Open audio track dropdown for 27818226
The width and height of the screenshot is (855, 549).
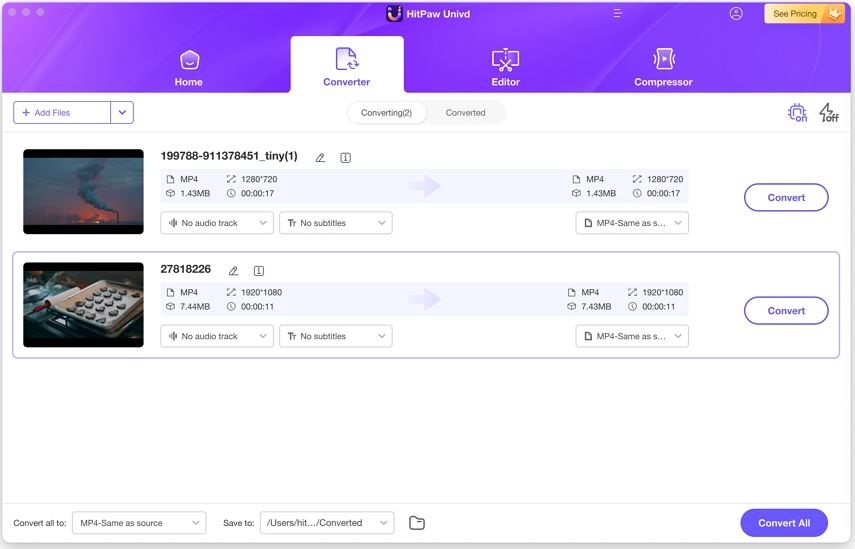217,336
